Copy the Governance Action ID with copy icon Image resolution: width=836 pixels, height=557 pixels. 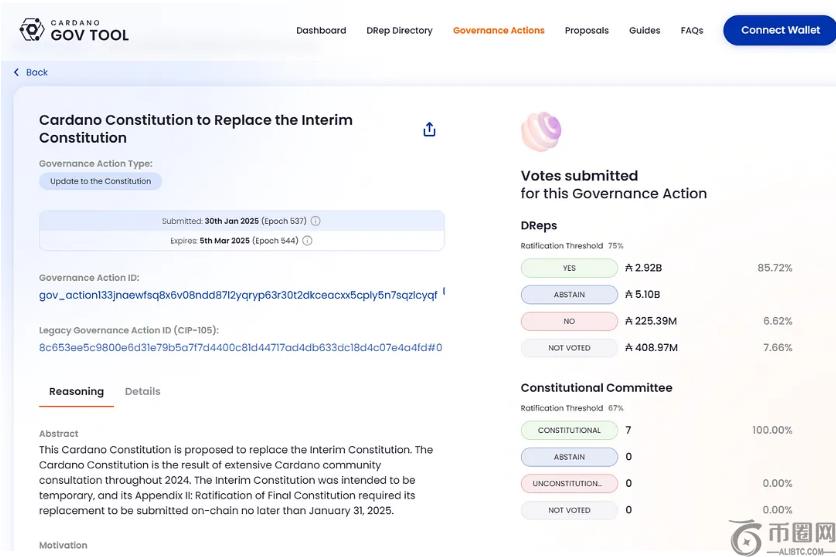click(x=443, y=293)
